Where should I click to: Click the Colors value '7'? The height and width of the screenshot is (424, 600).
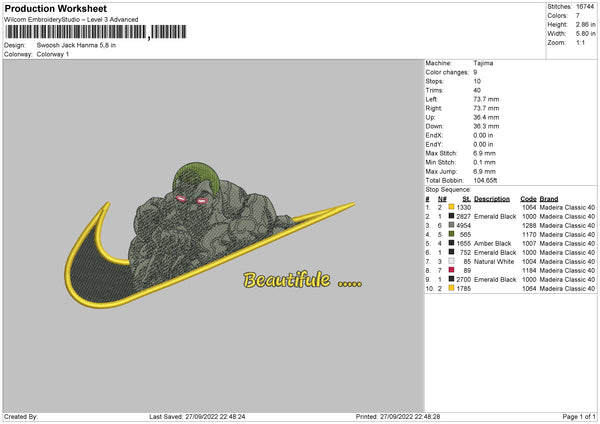pos(578,16)
